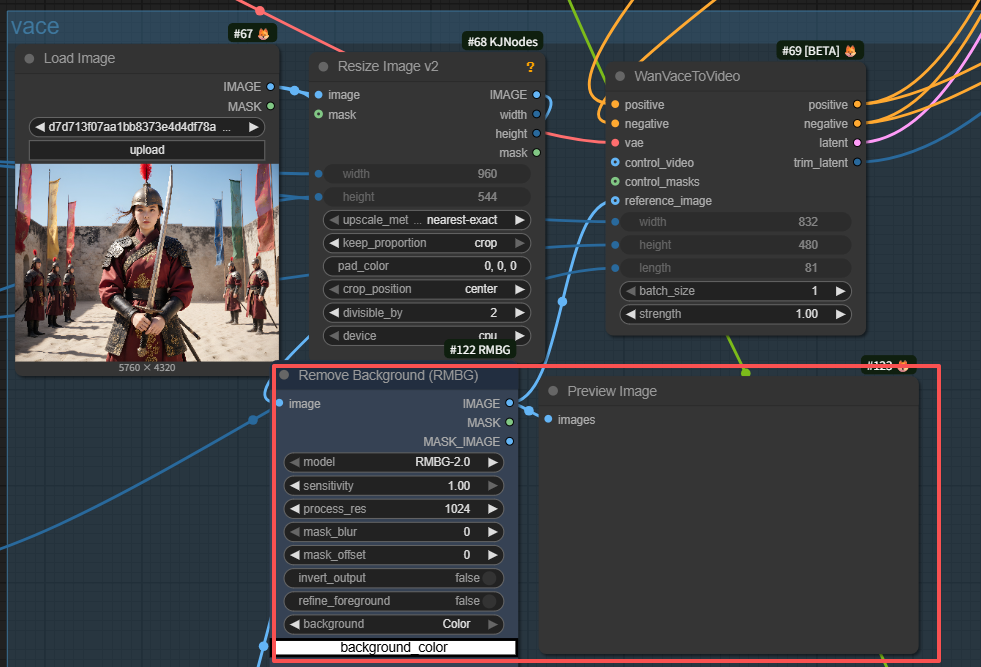Open the crop_position center dropdown
This screenshot has height=667, width=981.
click(x=427, y=289)
